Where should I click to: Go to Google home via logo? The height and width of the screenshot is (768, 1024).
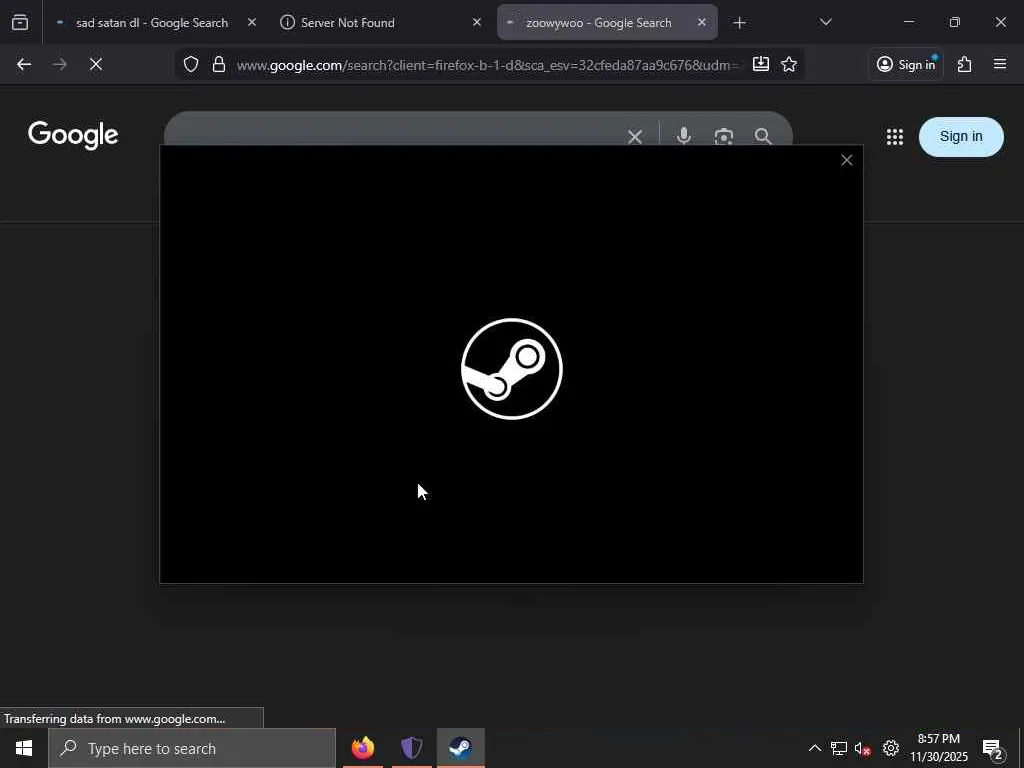(x=73, y=136)
